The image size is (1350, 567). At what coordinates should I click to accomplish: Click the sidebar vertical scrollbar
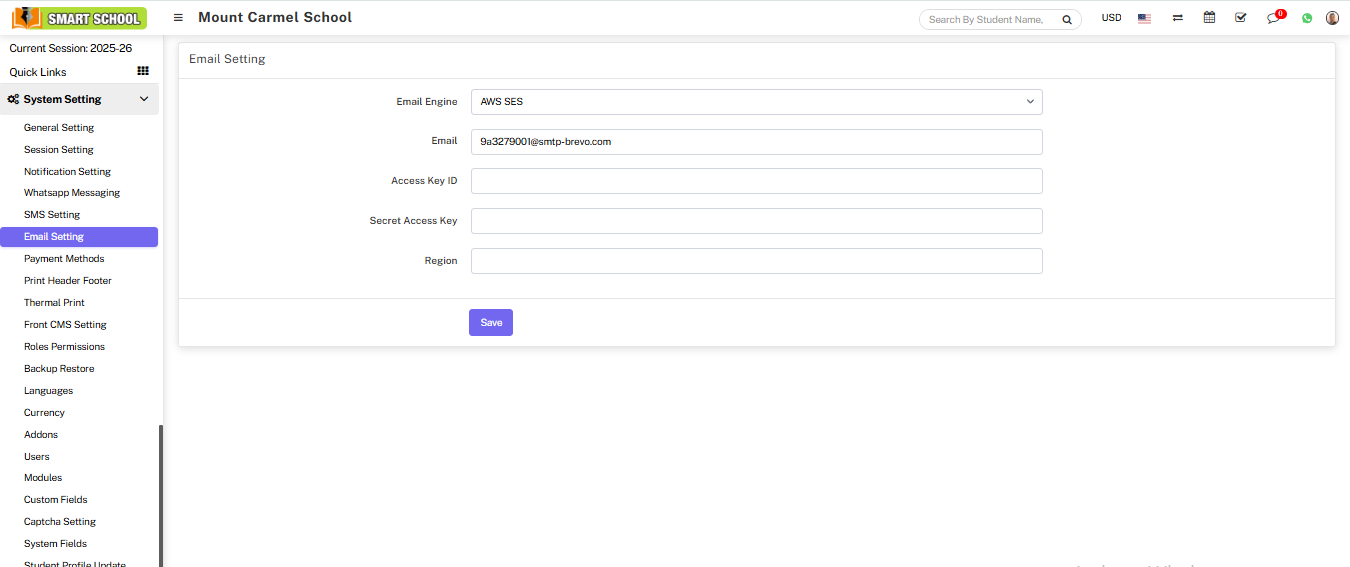[x=161, y=495]
